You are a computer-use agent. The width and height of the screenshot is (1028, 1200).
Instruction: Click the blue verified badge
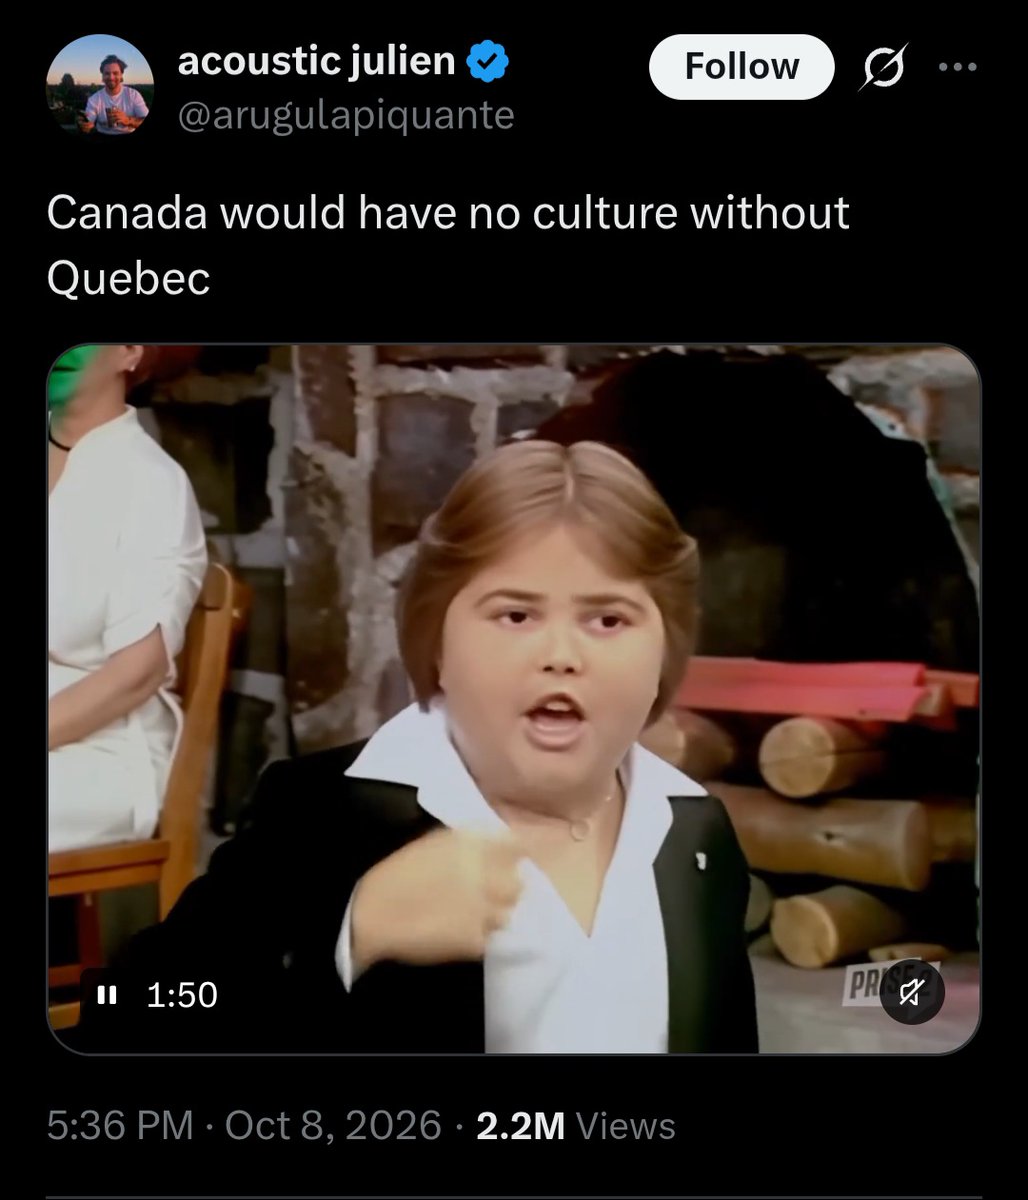click(x=489, y=62)
